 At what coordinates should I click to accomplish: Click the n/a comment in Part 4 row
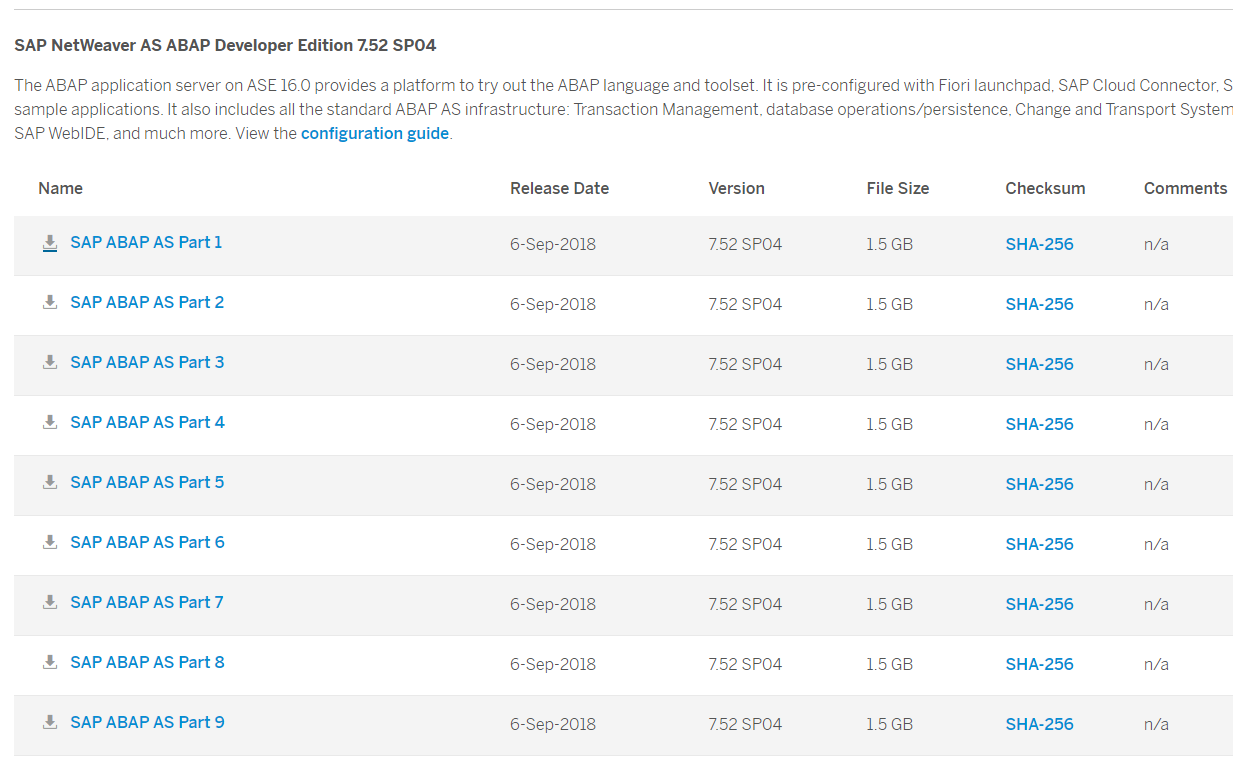point(1156,424)
